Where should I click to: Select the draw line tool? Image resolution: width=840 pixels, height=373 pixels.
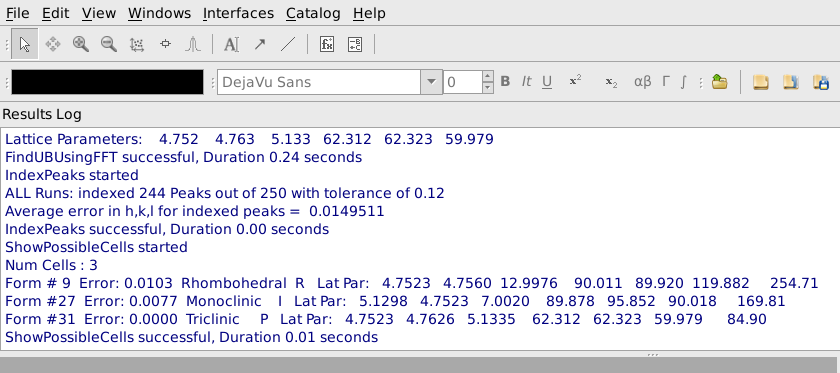tap(288, 44)
